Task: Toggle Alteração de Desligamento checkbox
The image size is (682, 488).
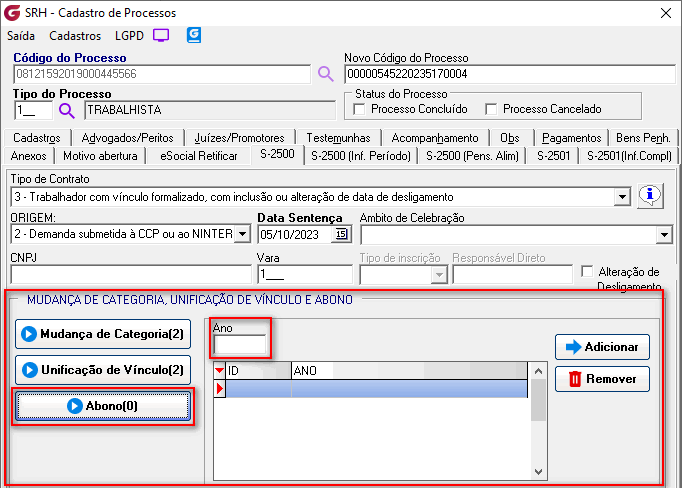Action: pyautogui.click(x=587, y=272)
